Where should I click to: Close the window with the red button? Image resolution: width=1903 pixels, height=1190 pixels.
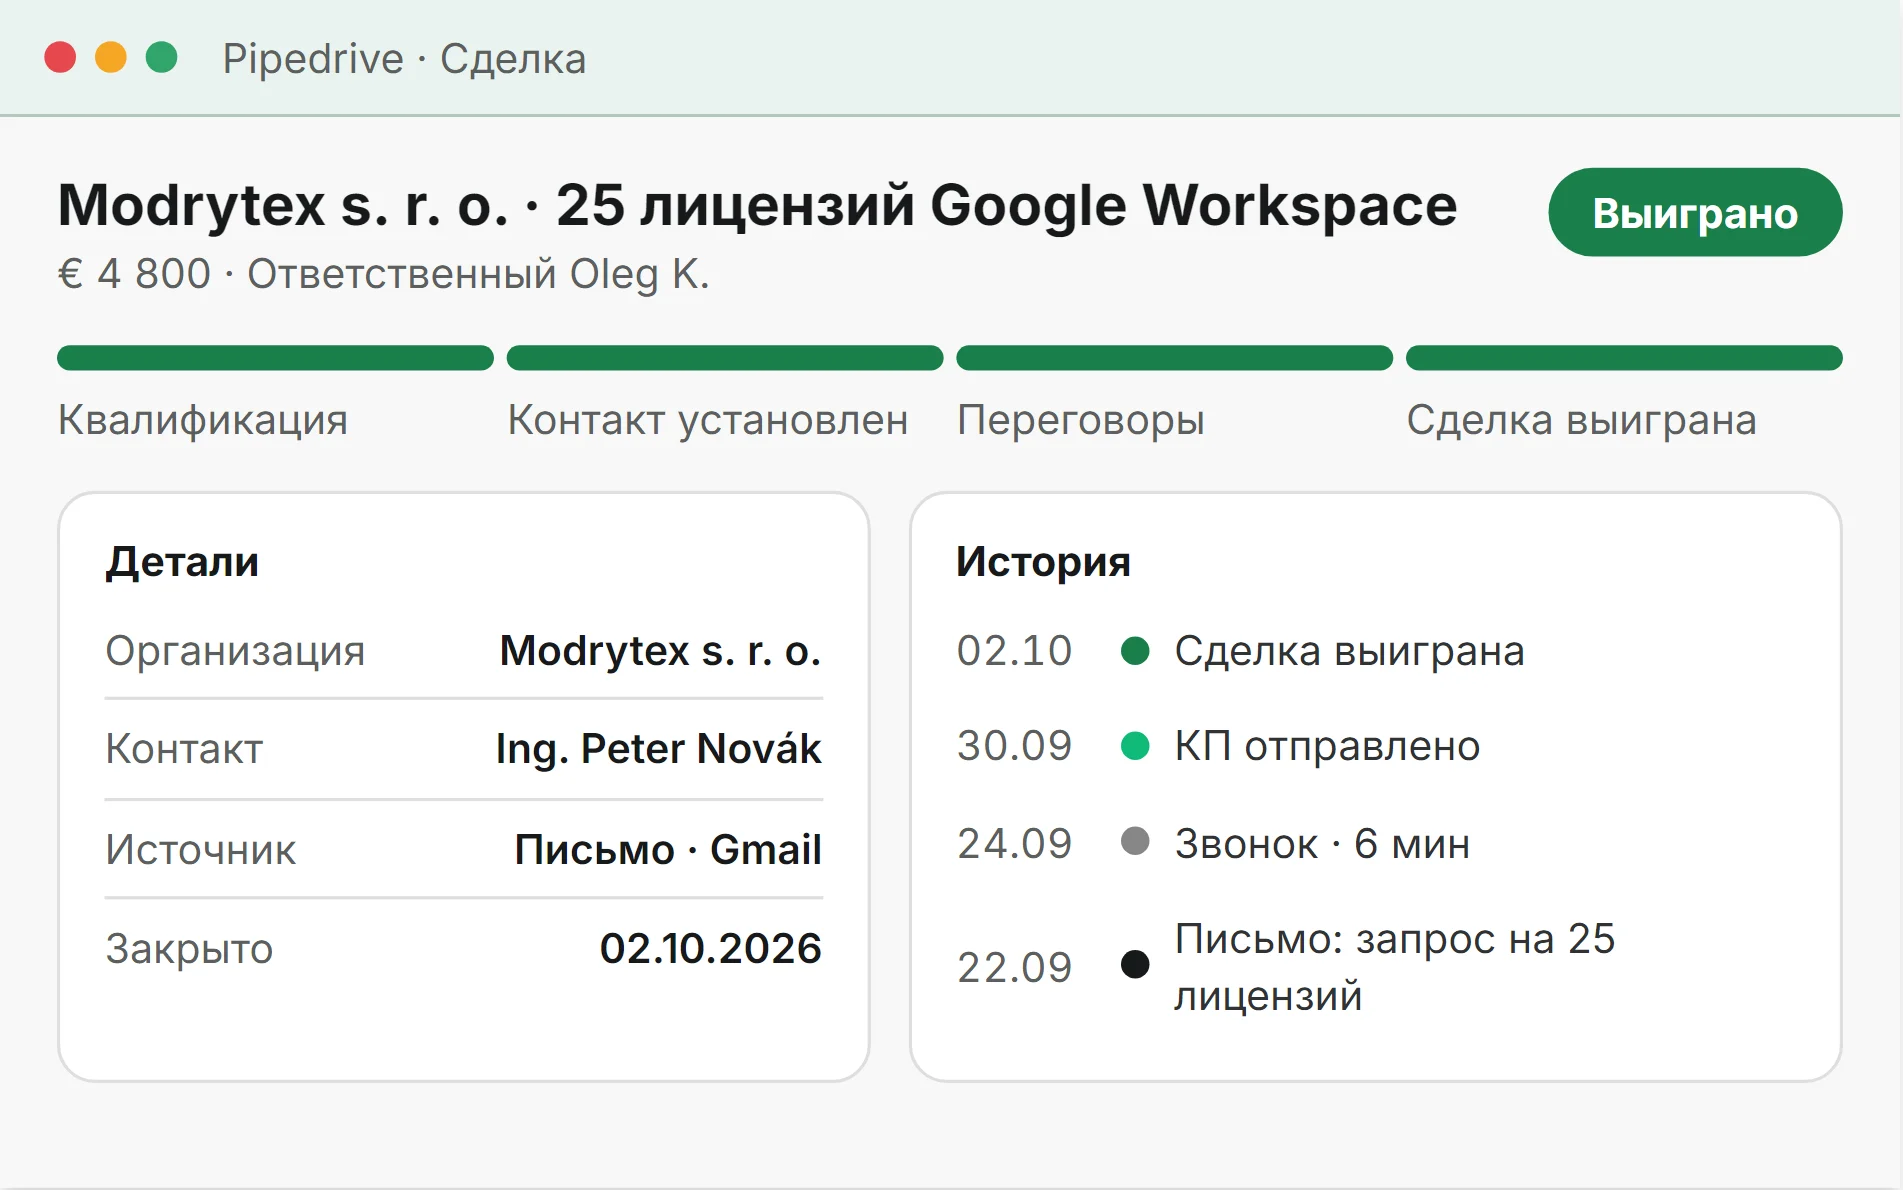tap(60, 57)
